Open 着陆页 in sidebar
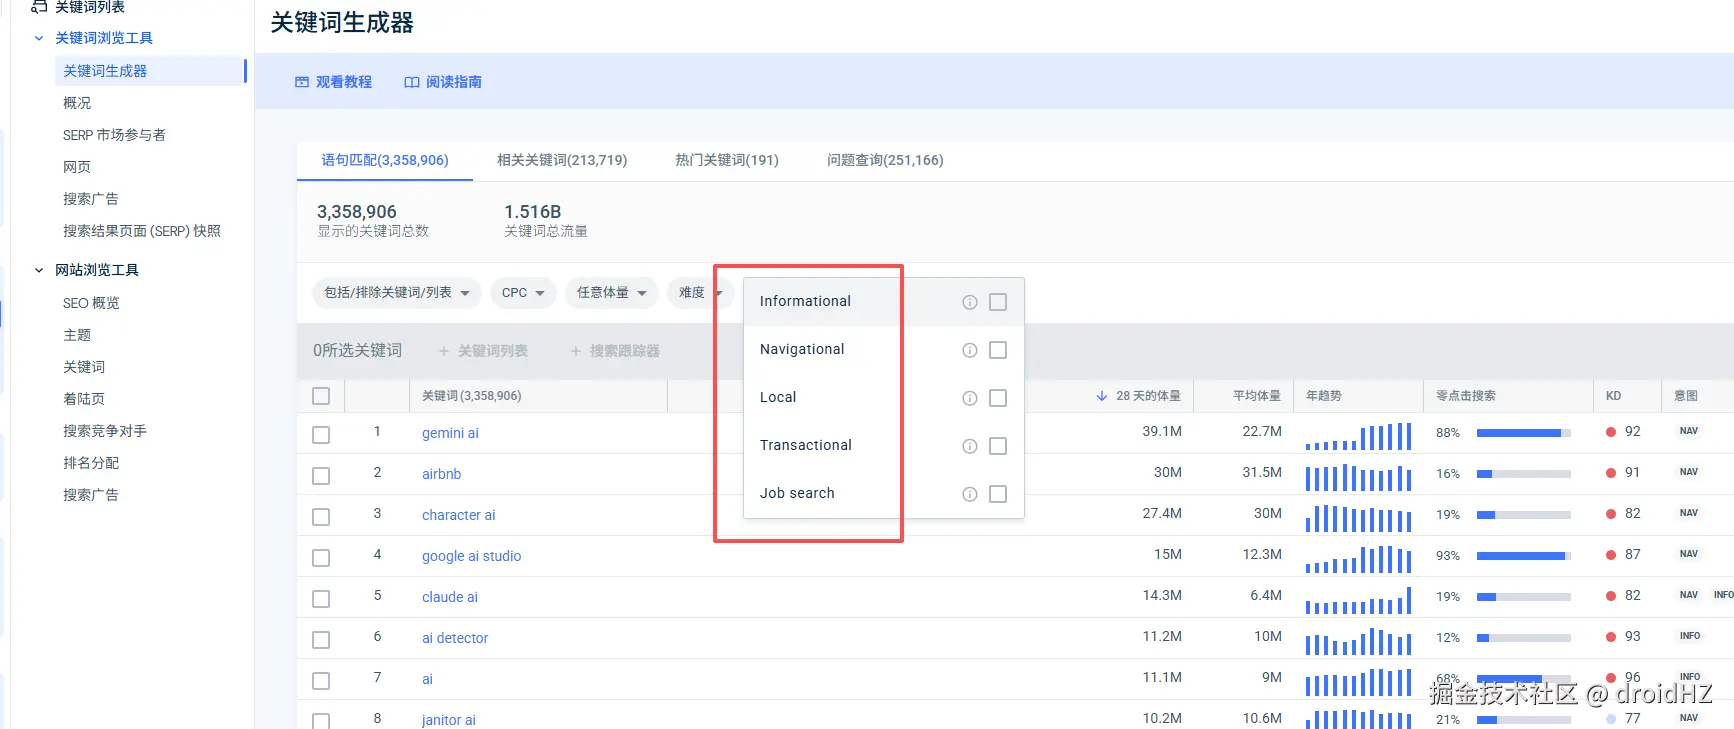 click(x=84, y=399)
